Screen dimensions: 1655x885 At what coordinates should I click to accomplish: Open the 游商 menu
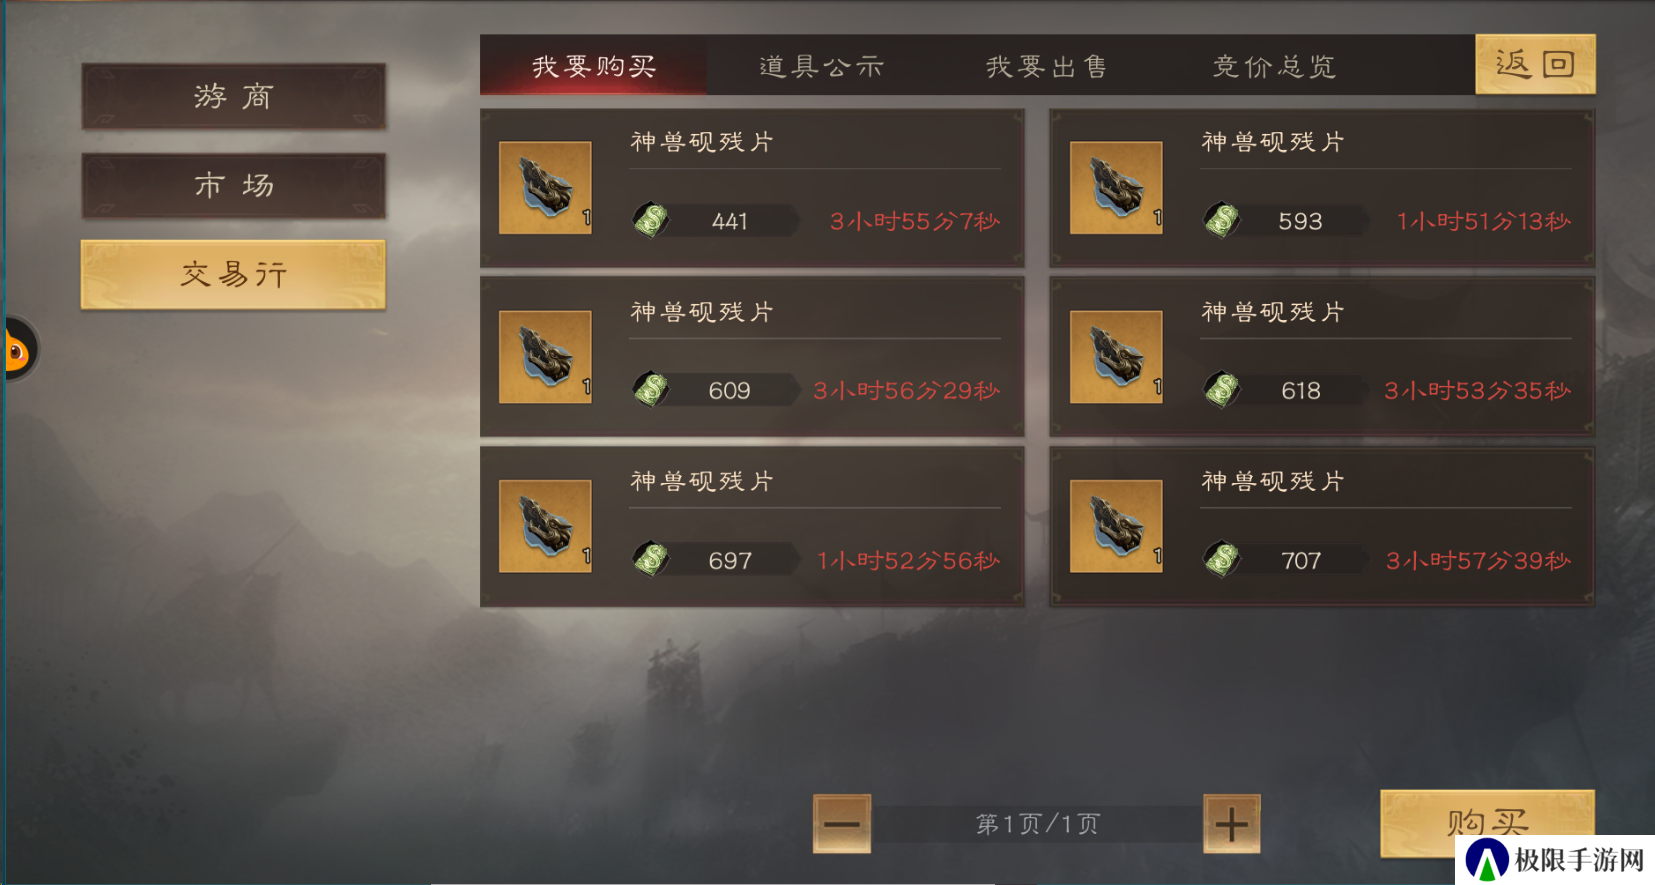pos(233,96)
